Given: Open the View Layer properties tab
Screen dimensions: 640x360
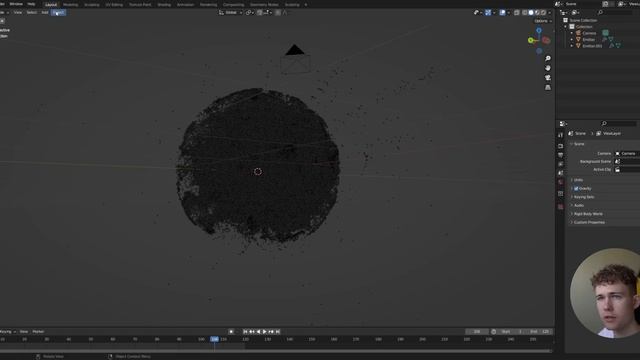Looking at the screenshot, I should pos(560,164).
